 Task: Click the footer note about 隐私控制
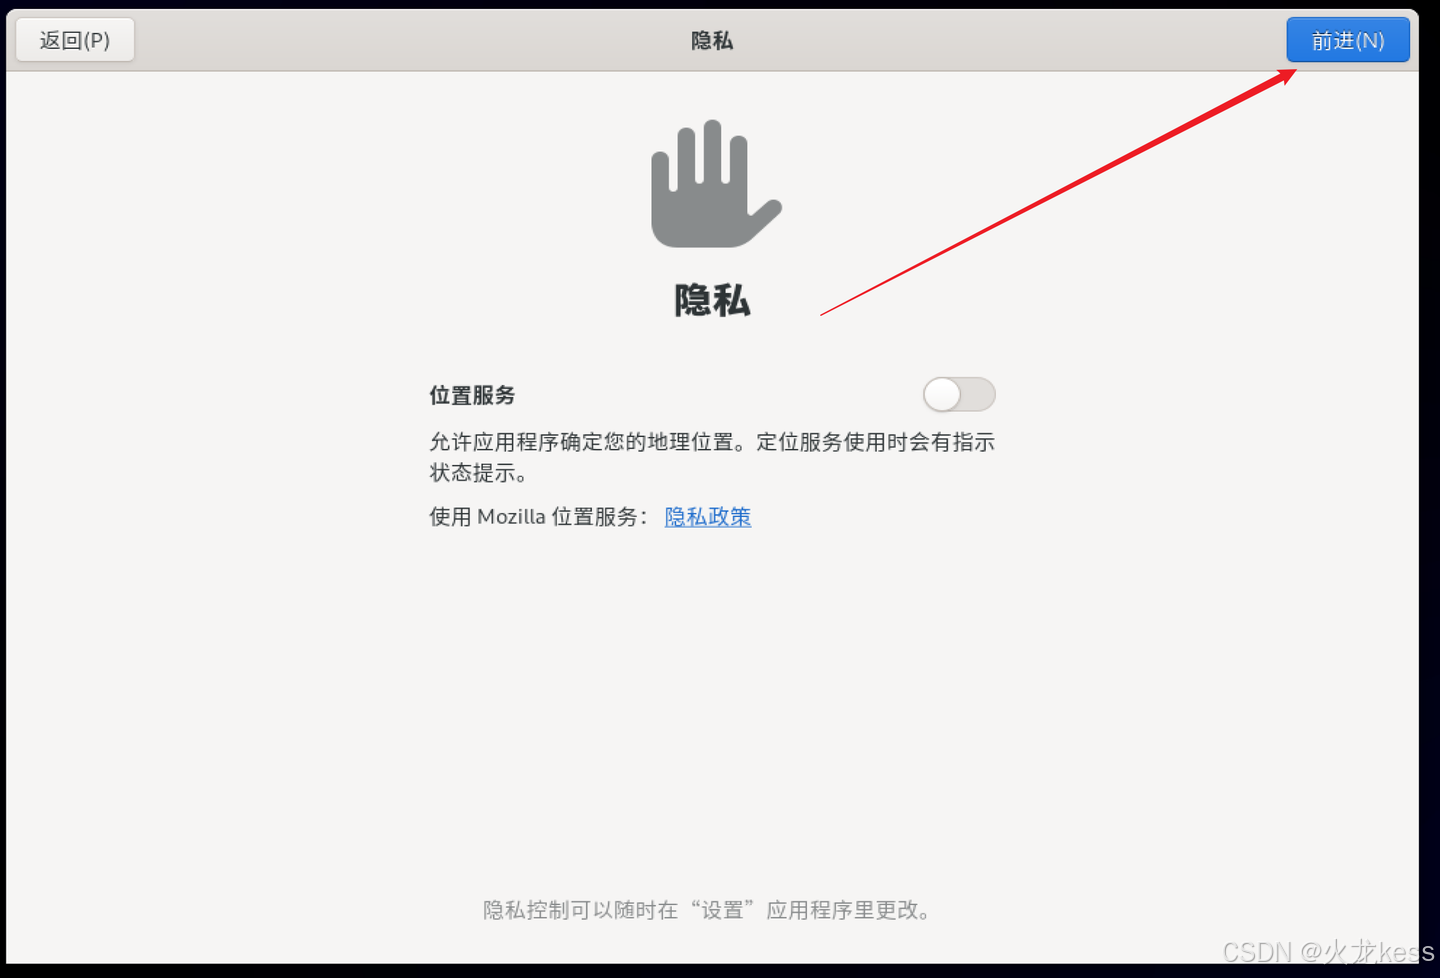pos(709,910)
